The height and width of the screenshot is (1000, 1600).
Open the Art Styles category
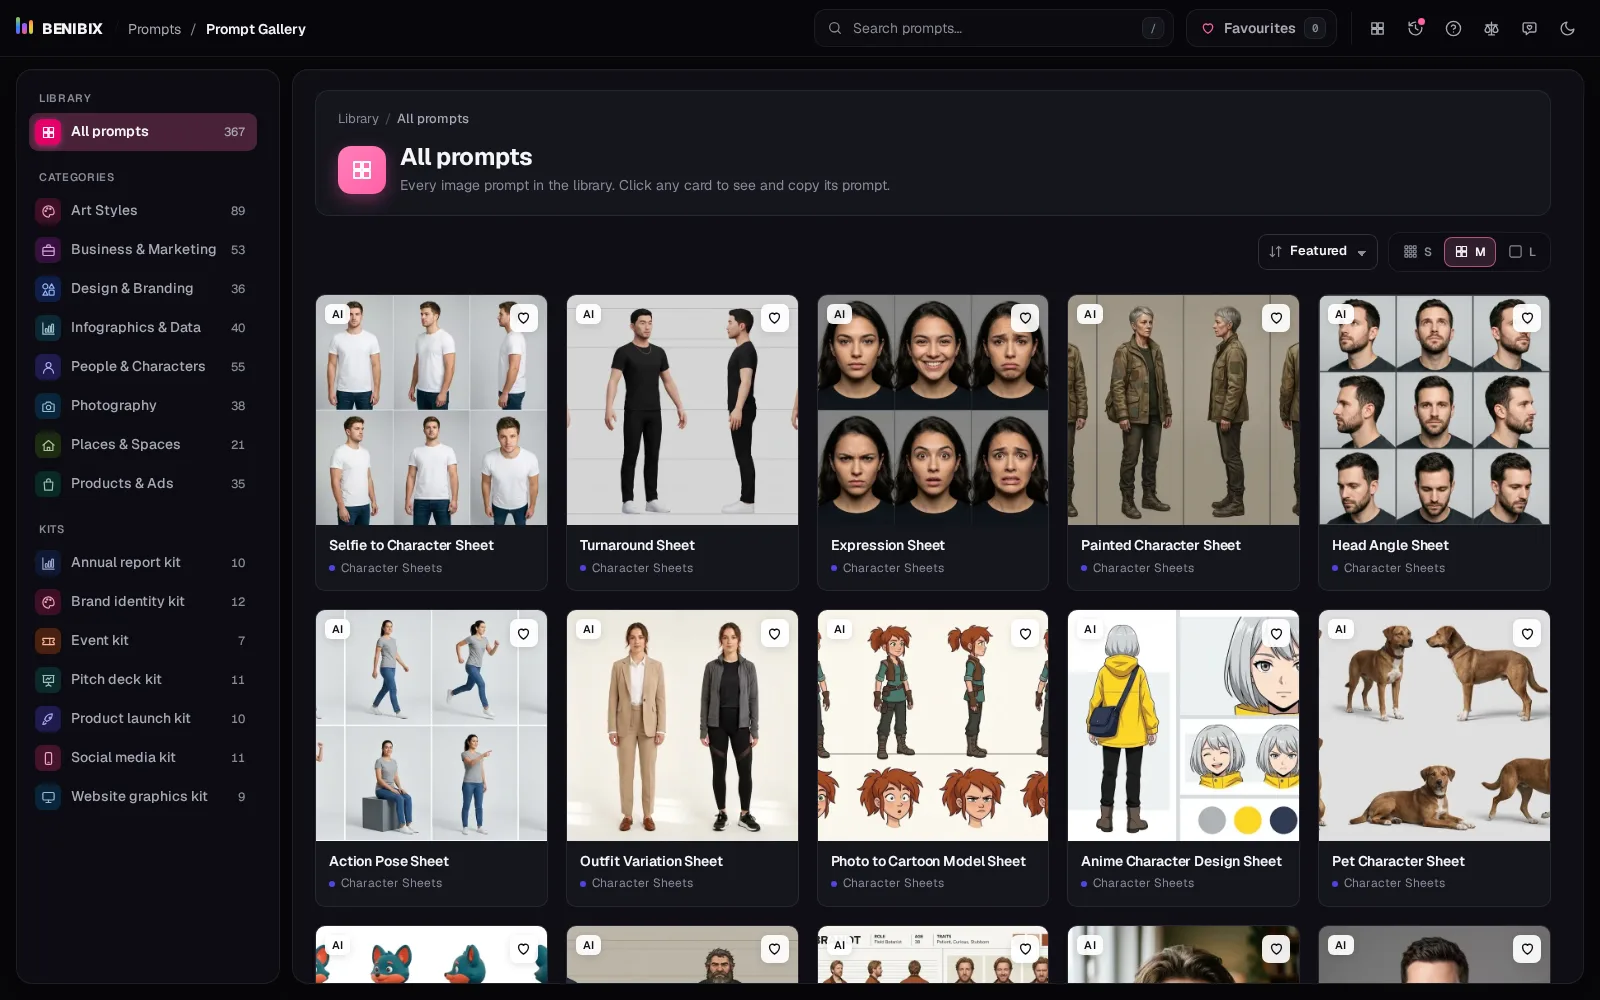(x=143, y=211)
